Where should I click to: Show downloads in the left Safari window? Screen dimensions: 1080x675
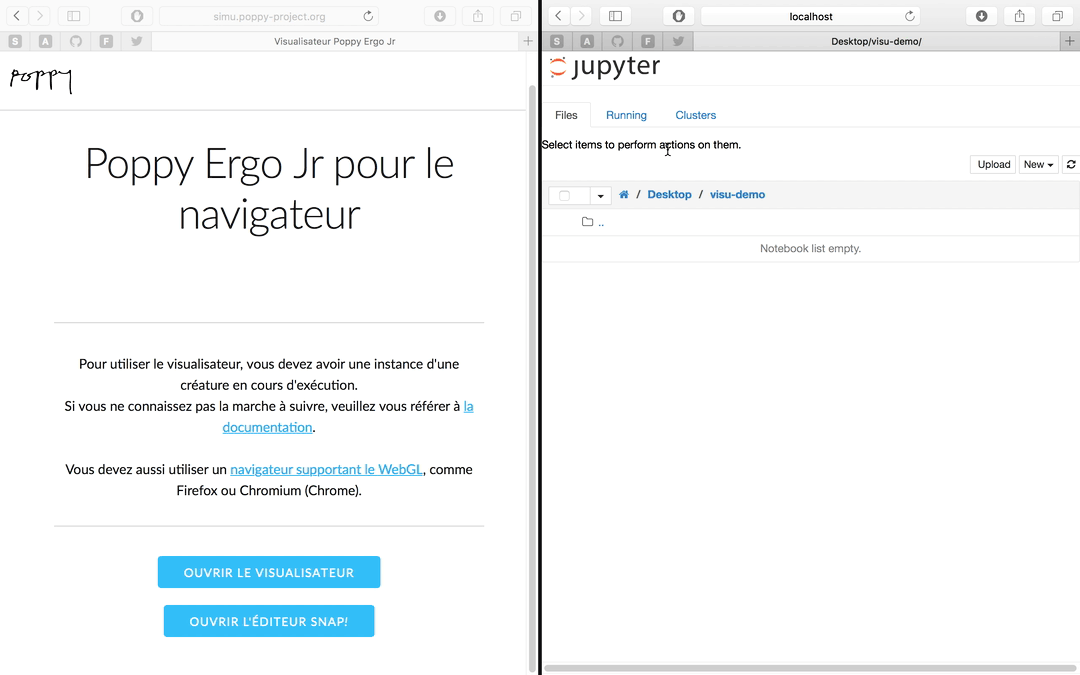pos(440,16)
